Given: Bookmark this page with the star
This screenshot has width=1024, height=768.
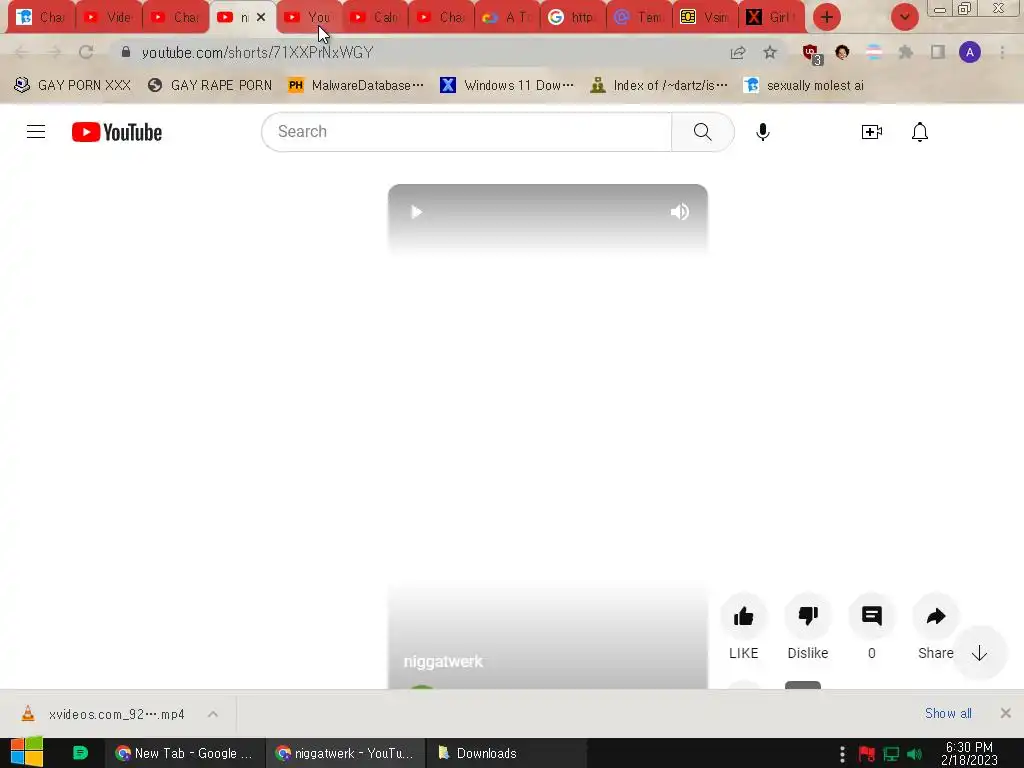Looking at the screenshot, I should coord(770,52).
